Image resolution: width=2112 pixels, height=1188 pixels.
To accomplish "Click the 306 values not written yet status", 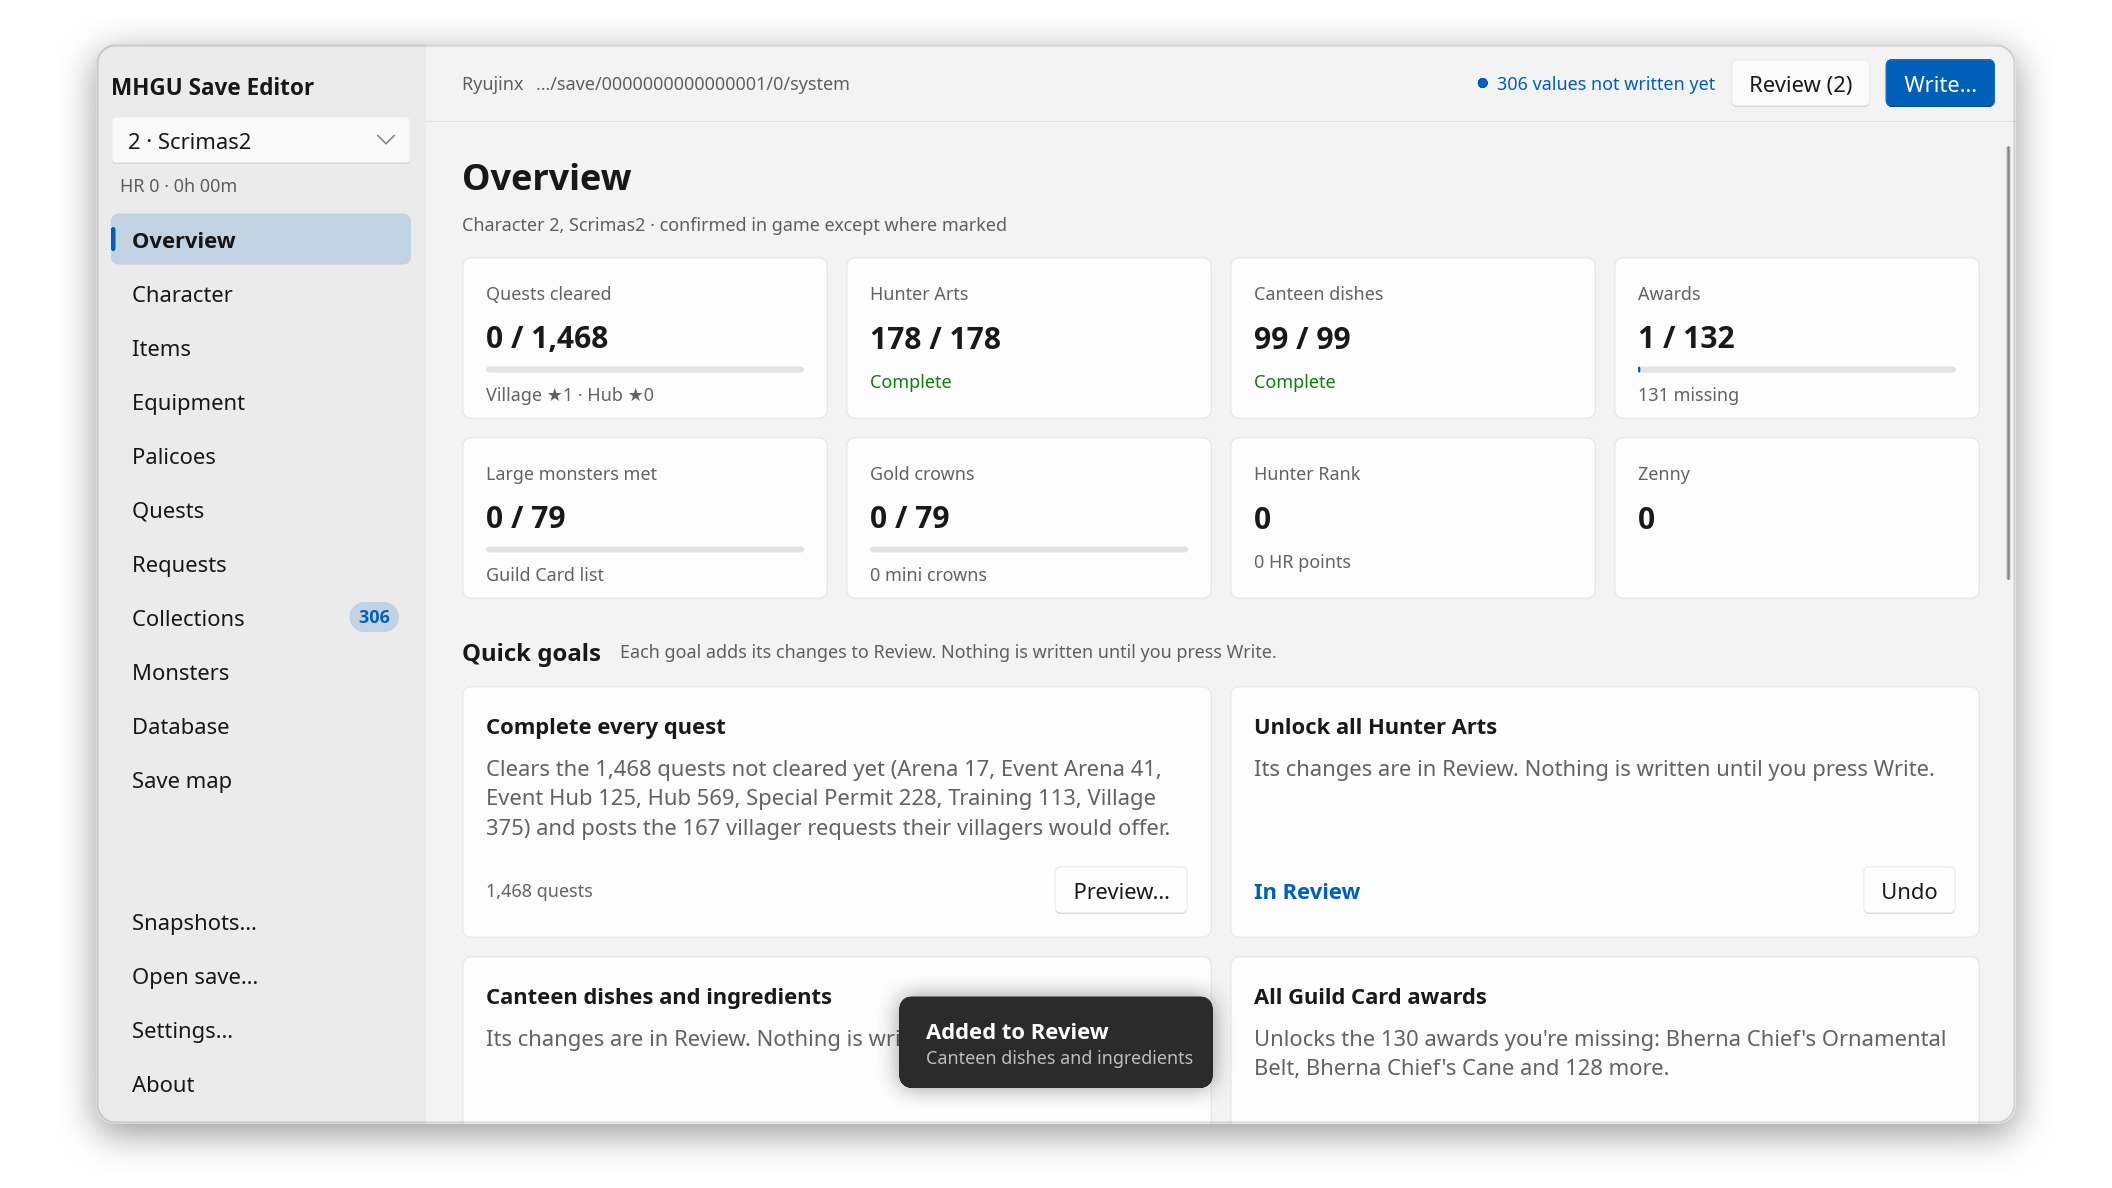I will click(1595, 84).
